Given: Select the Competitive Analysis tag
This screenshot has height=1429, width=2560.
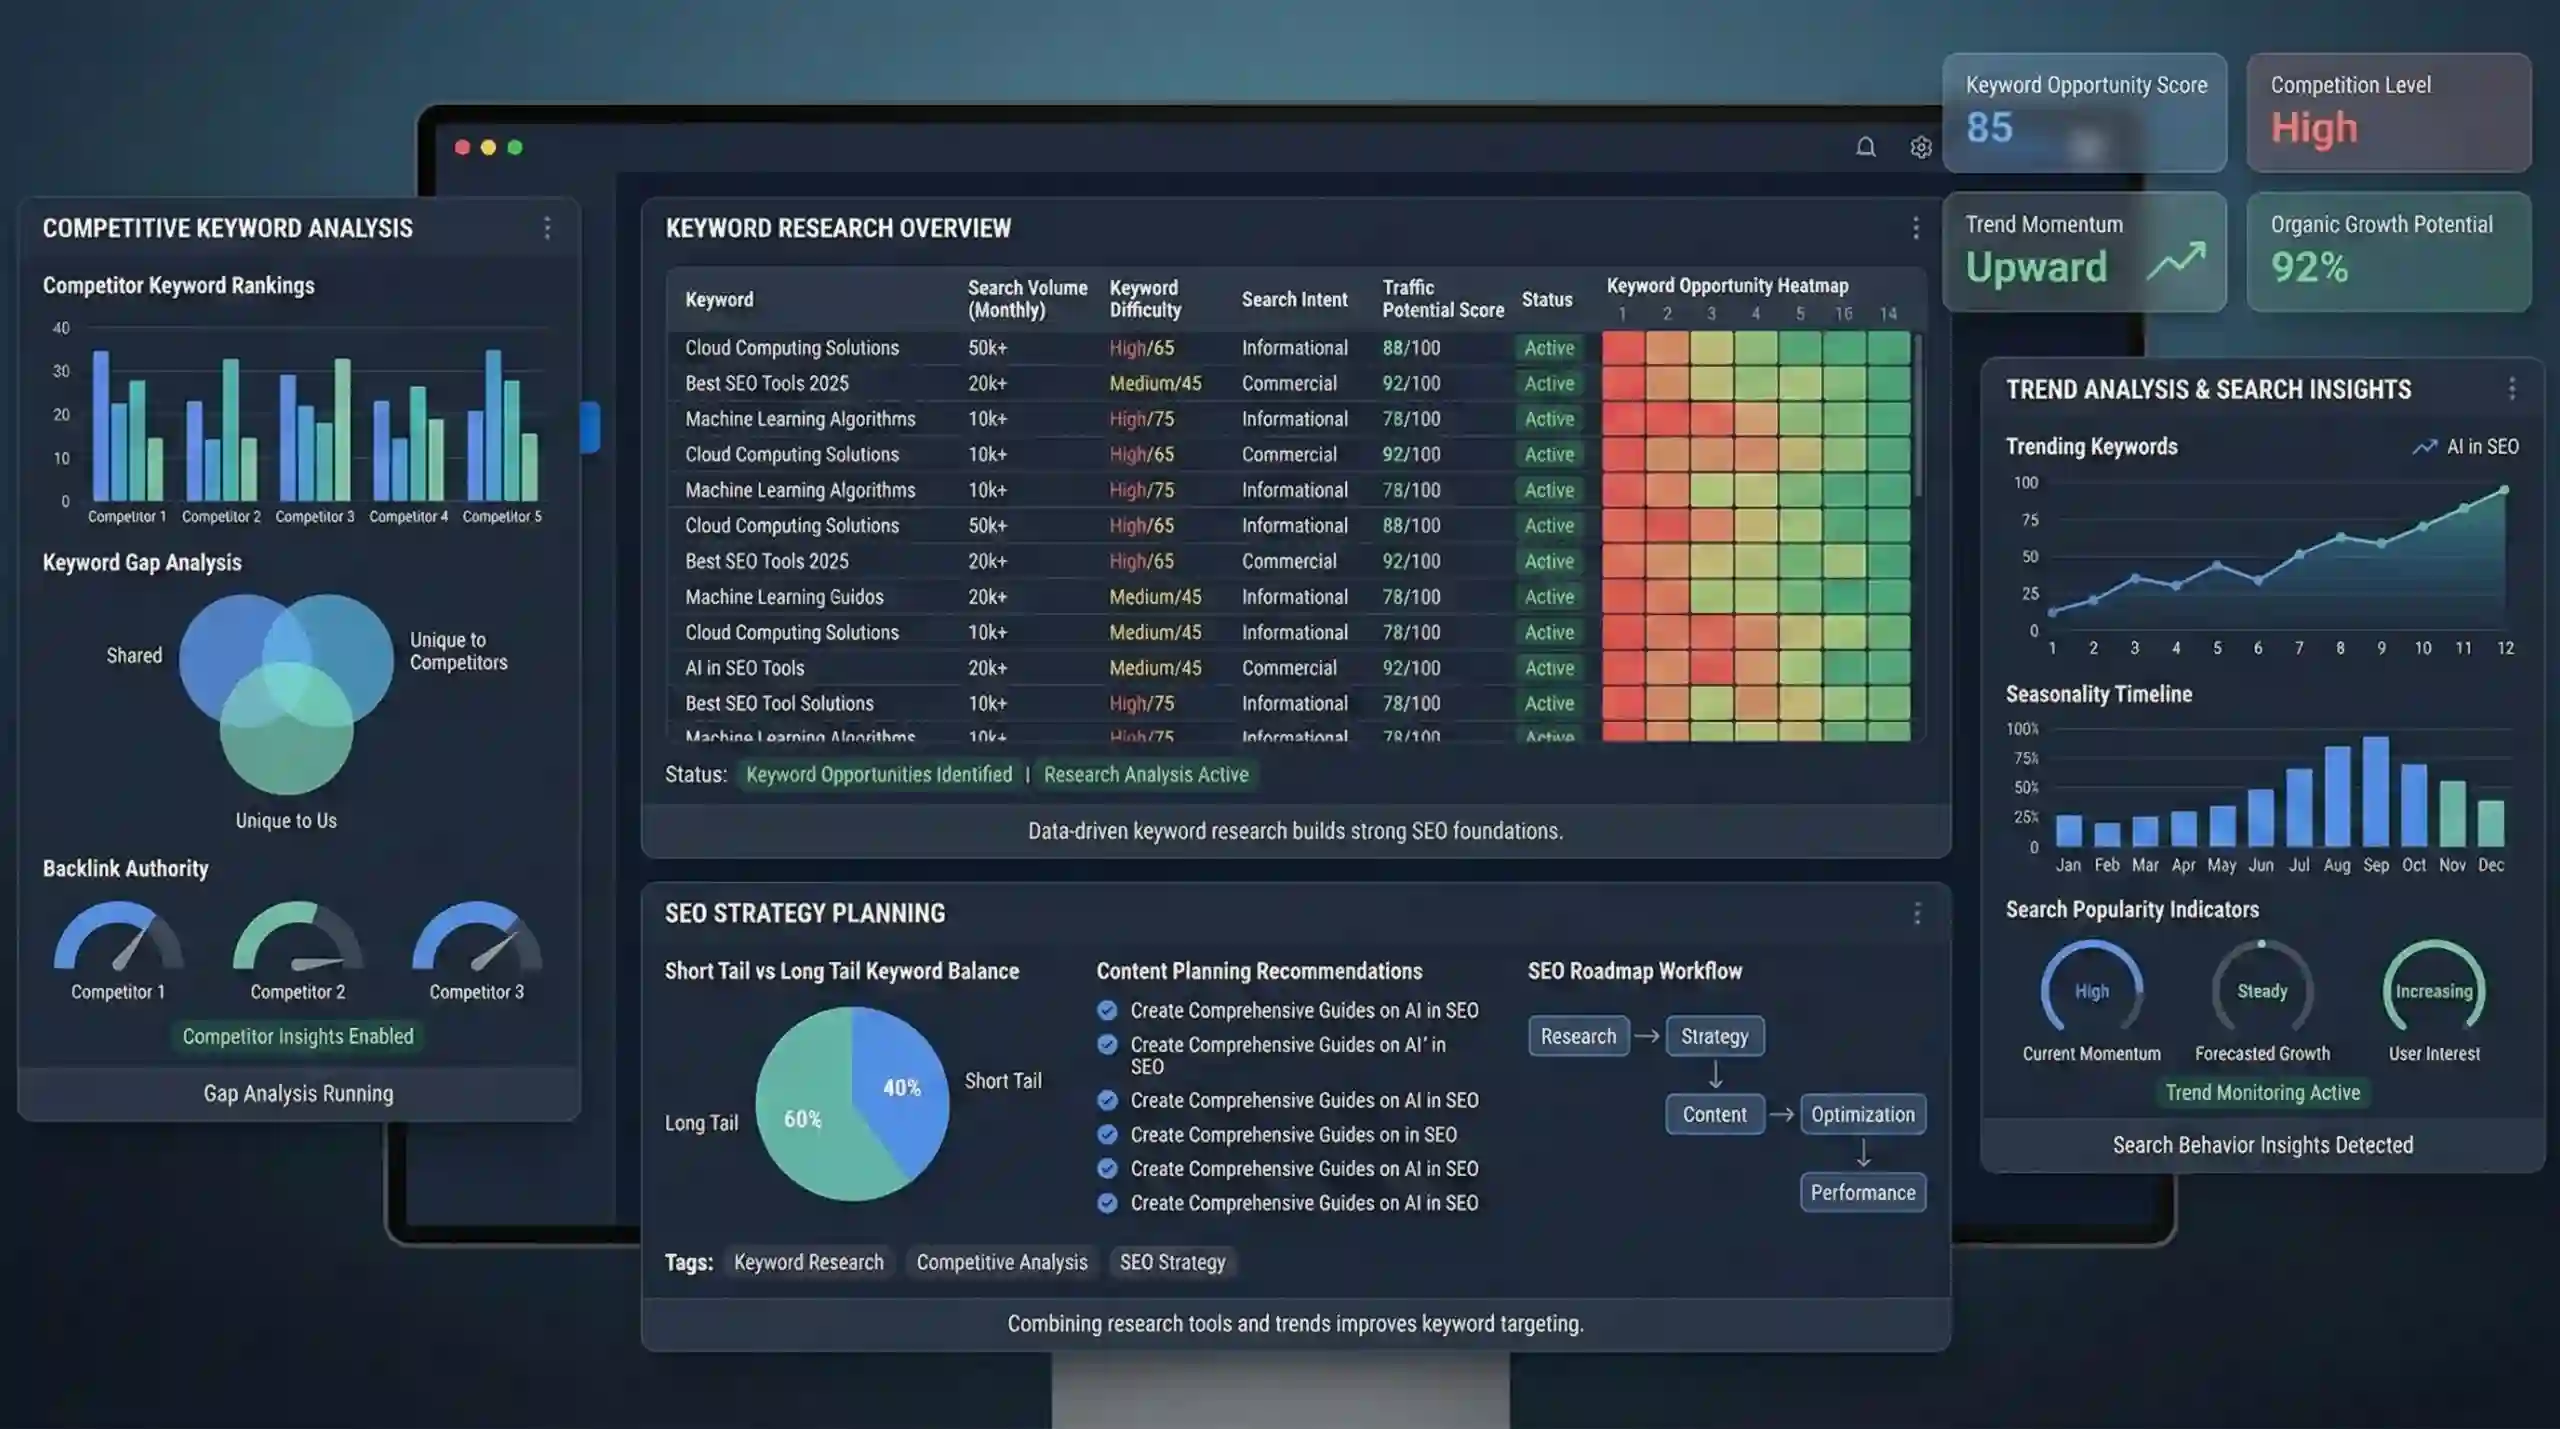Looking at the screenshot, I should tap(1001, 1262).
